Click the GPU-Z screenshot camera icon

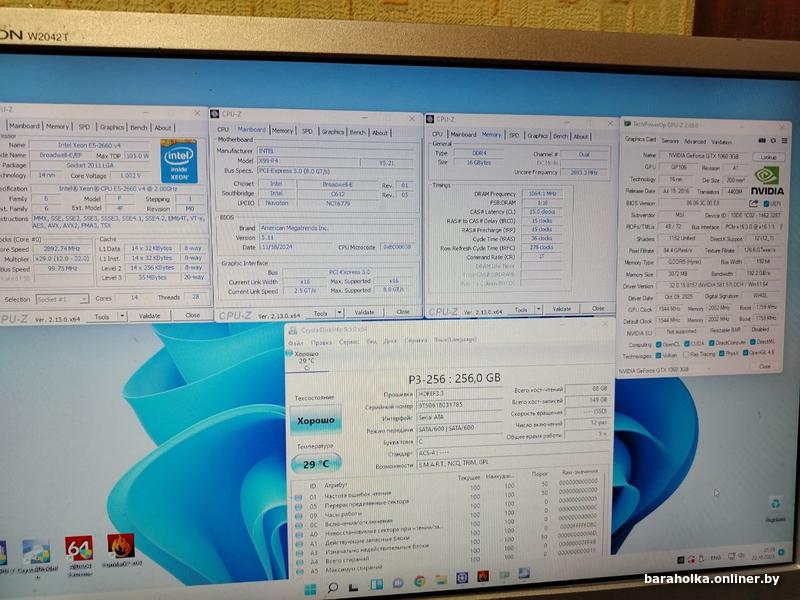point(762,140)
